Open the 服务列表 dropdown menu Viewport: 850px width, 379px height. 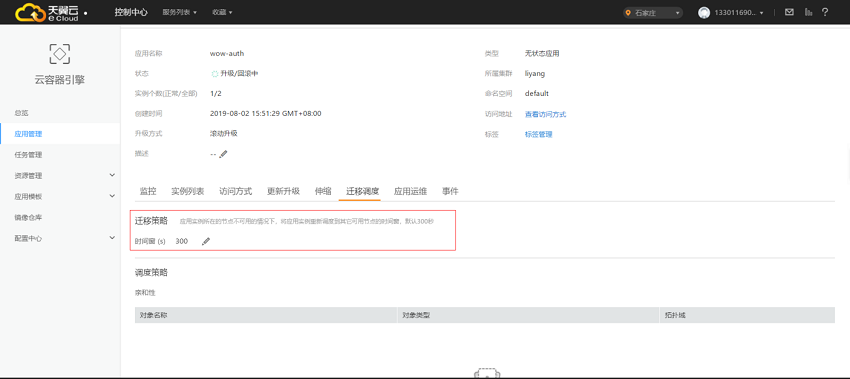(179, 12)
